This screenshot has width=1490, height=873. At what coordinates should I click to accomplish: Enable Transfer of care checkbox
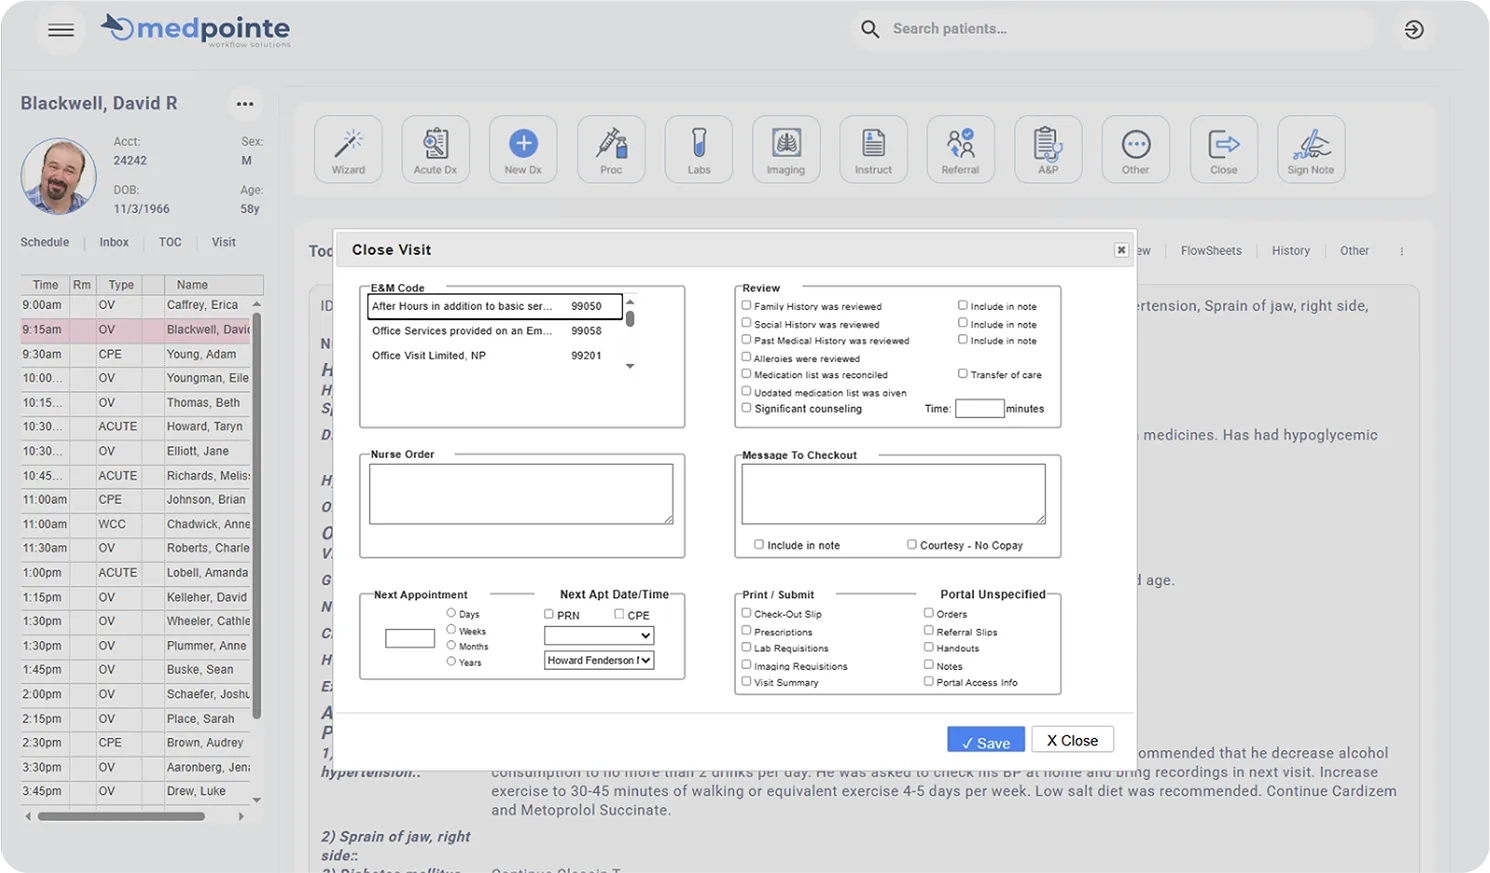pyautogui.click(x=963, y=374)
